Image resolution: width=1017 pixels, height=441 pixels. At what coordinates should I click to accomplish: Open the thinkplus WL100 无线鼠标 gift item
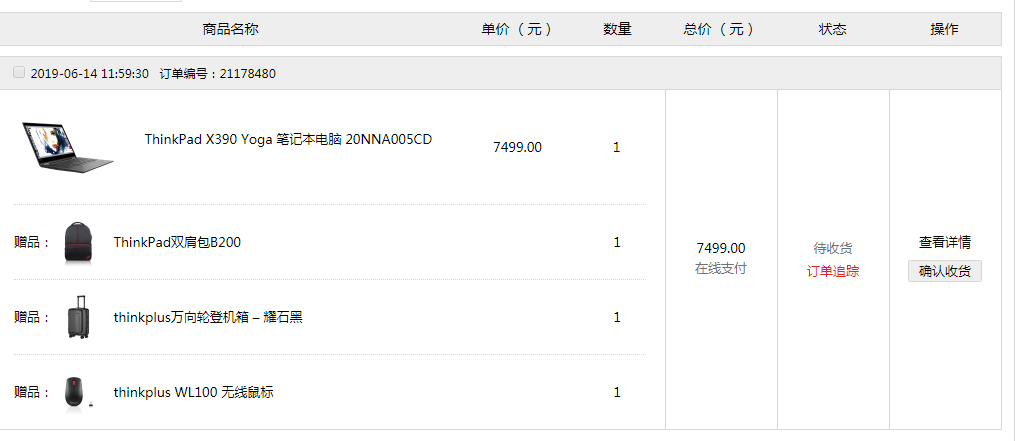point(193,392)
